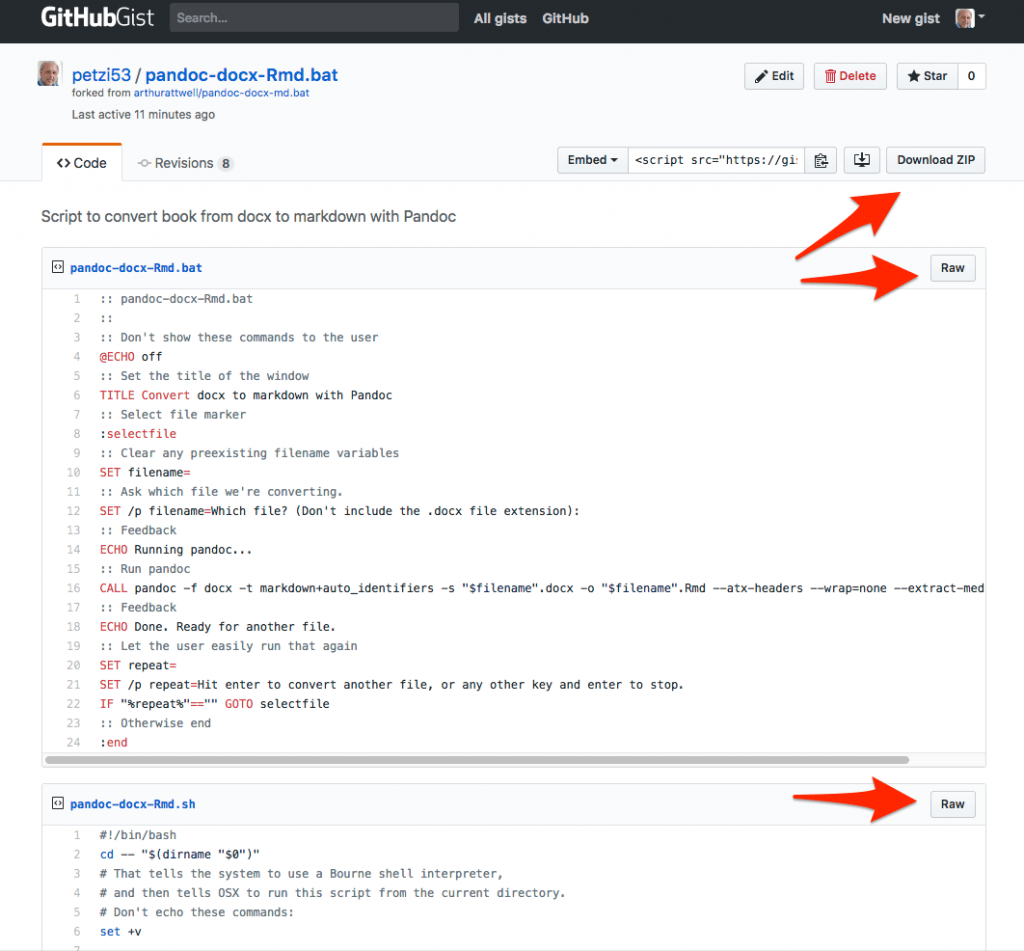
Task: Open the pandoc-docx-Rmd.bat gist title link
Action: (242, 75)
